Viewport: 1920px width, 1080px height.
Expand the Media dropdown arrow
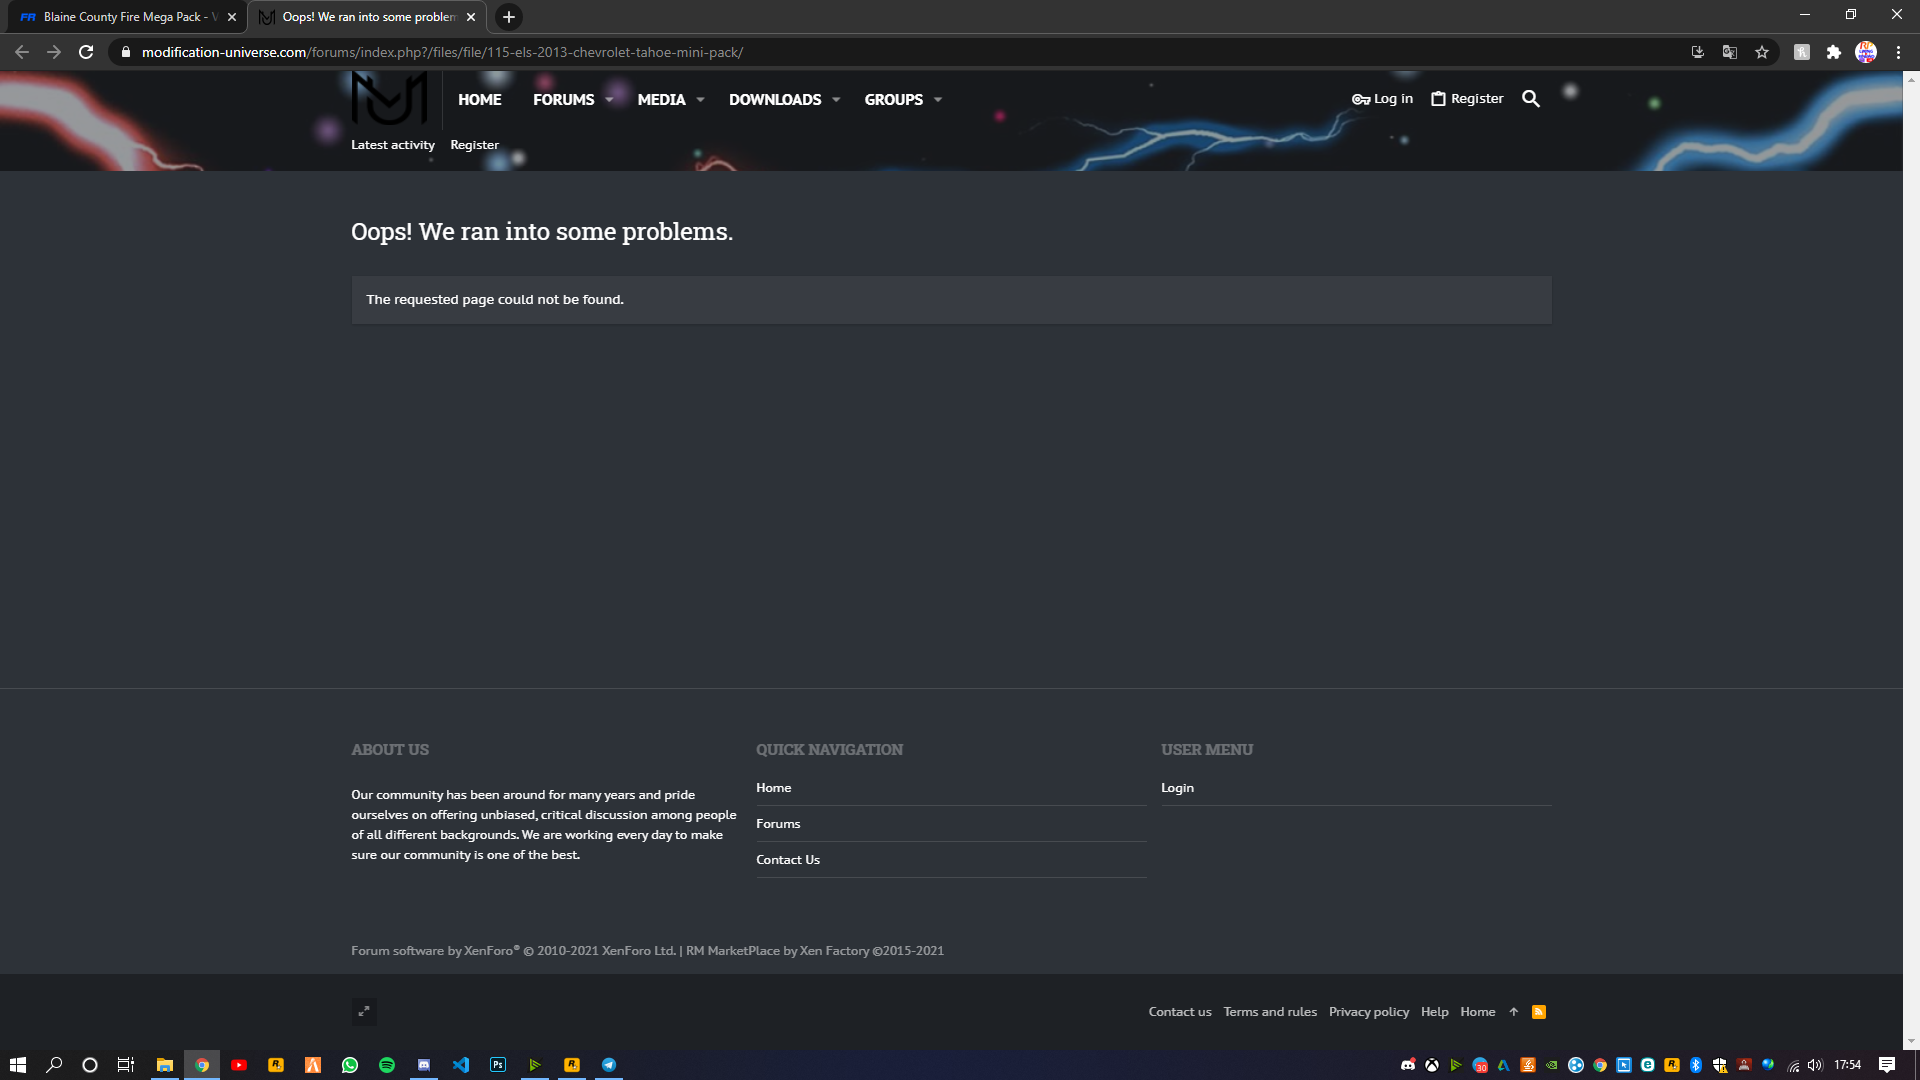click(x=700, y=100)
